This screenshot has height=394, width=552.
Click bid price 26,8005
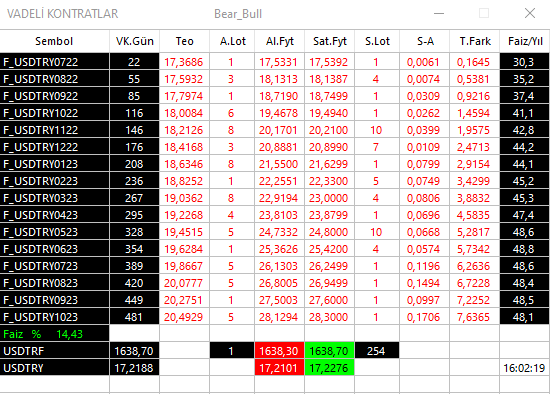pyautogui.click(x=279, y=283)
